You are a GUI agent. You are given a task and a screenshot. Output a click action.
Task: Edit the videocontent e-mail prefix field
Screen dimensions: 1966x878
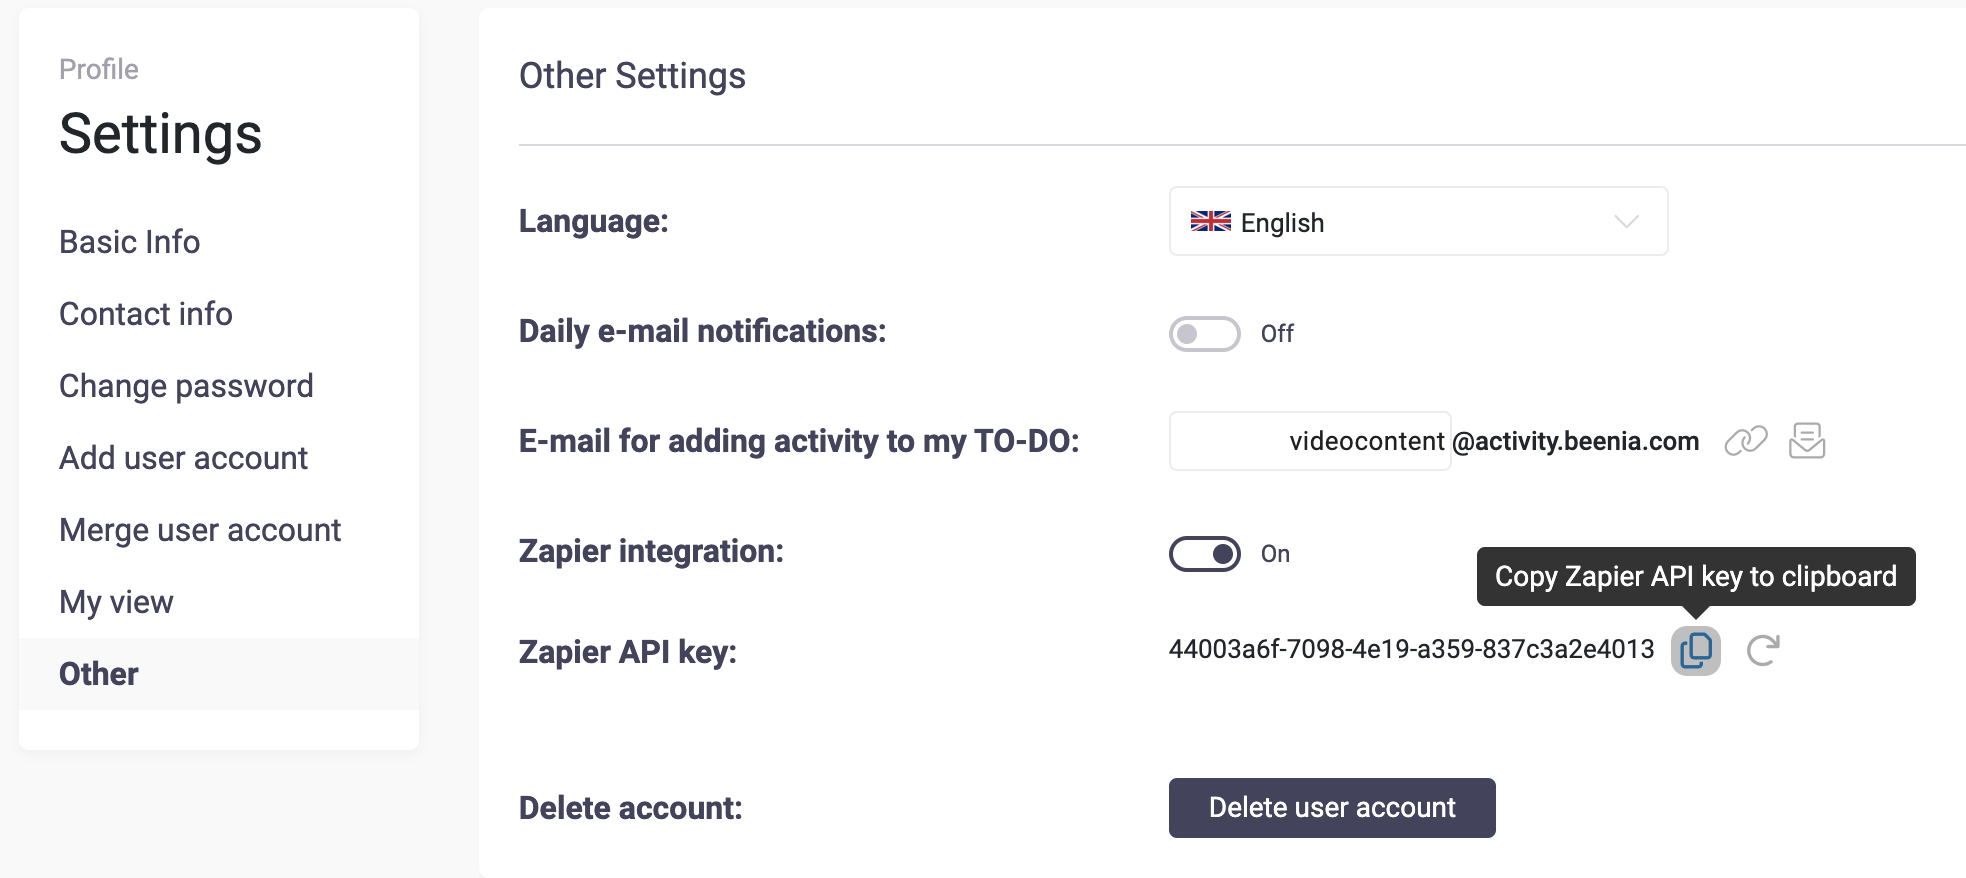click(x=1309, y=441)
